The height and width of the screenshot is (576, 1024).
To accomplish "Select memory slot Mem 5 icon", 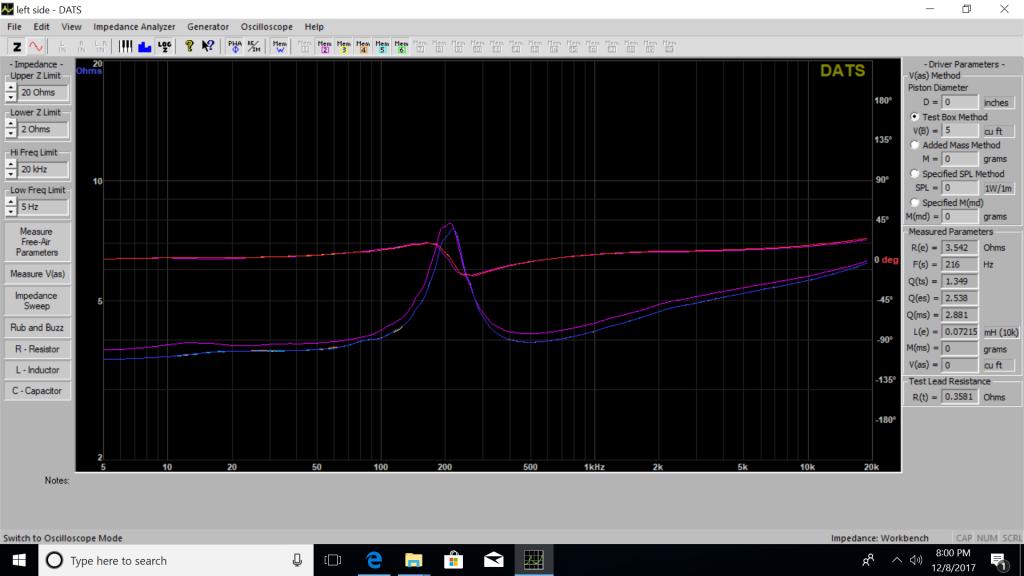I will 382,46.
